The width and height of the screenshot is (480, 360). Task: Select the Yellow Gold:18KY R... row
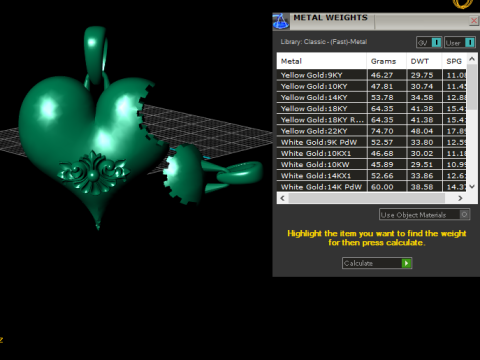click(372, 120)
